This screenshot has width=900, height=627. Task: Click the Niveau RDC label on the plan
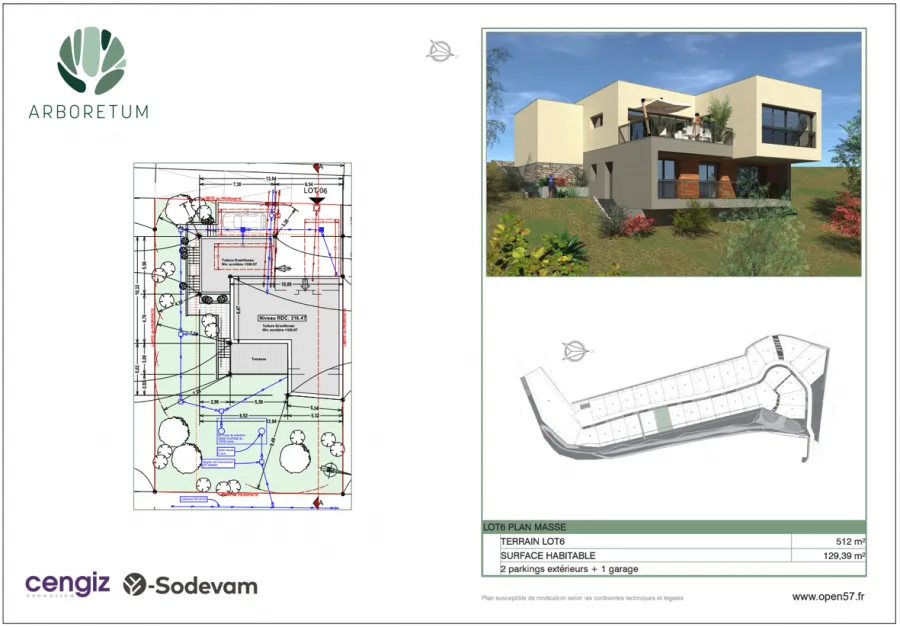pos(283,317)
